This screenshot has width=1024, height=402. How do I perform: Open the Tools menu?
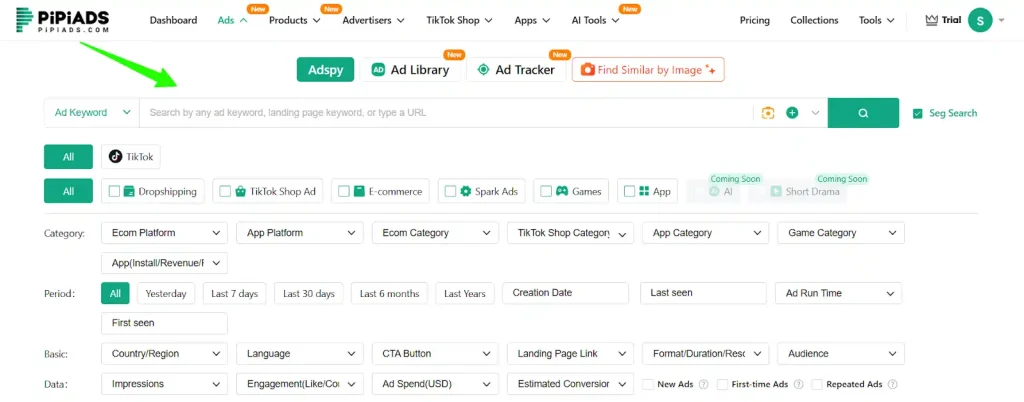(x=876, y=20)
